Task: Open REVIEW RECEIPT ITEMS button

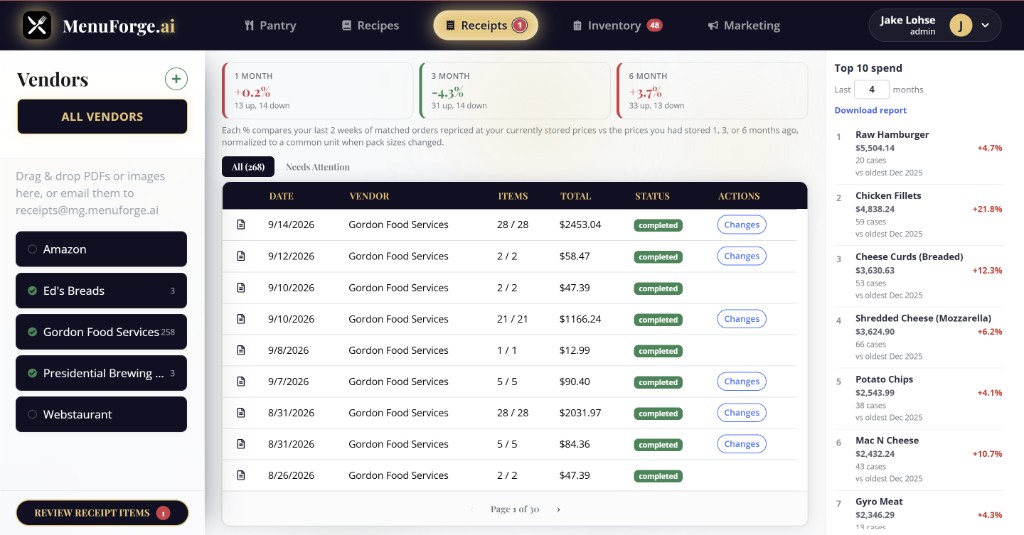Action: 103,513
